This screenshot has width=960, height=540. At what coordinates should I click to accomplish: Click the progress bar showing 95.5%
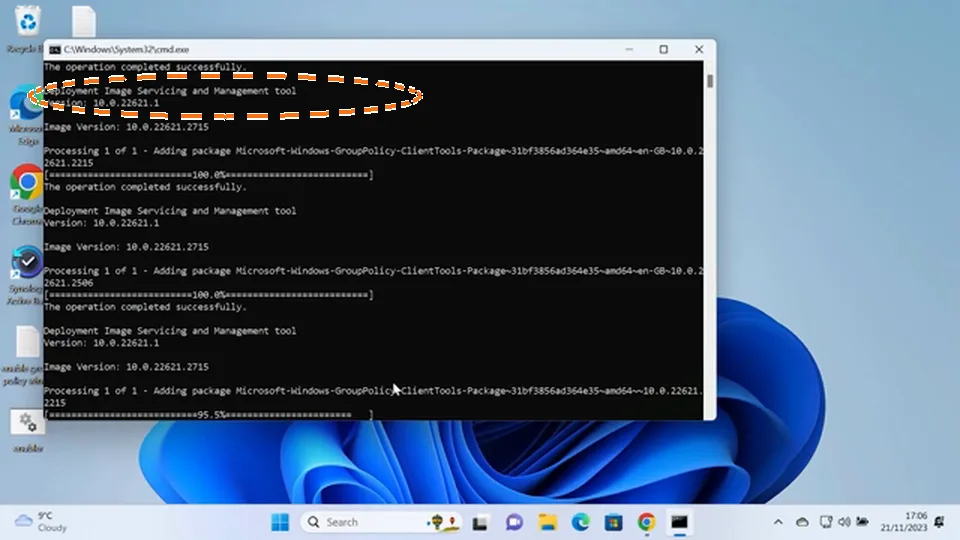pyautogui.click(x=209, y=415)
